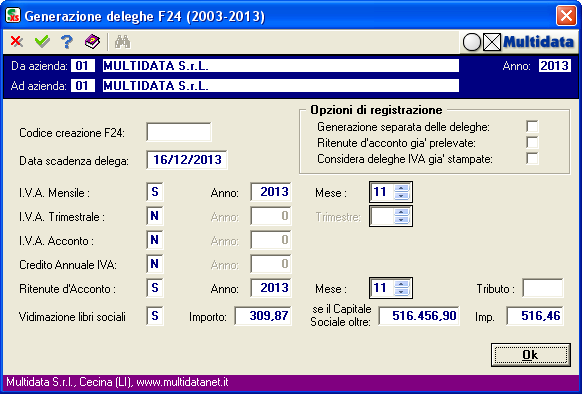Toggle I.V.A. Trimestrale S/N field
The image size is (582, 394).
[155, 216]
